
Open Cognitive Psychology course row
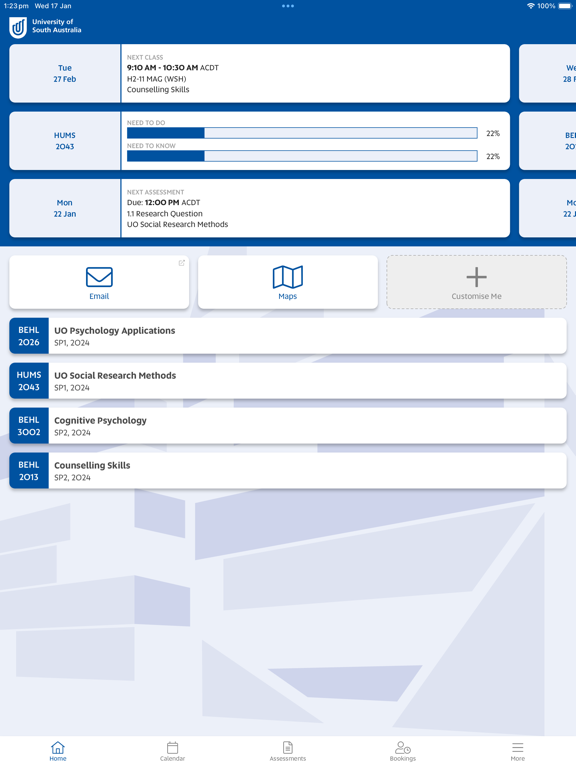pos(288,426)
